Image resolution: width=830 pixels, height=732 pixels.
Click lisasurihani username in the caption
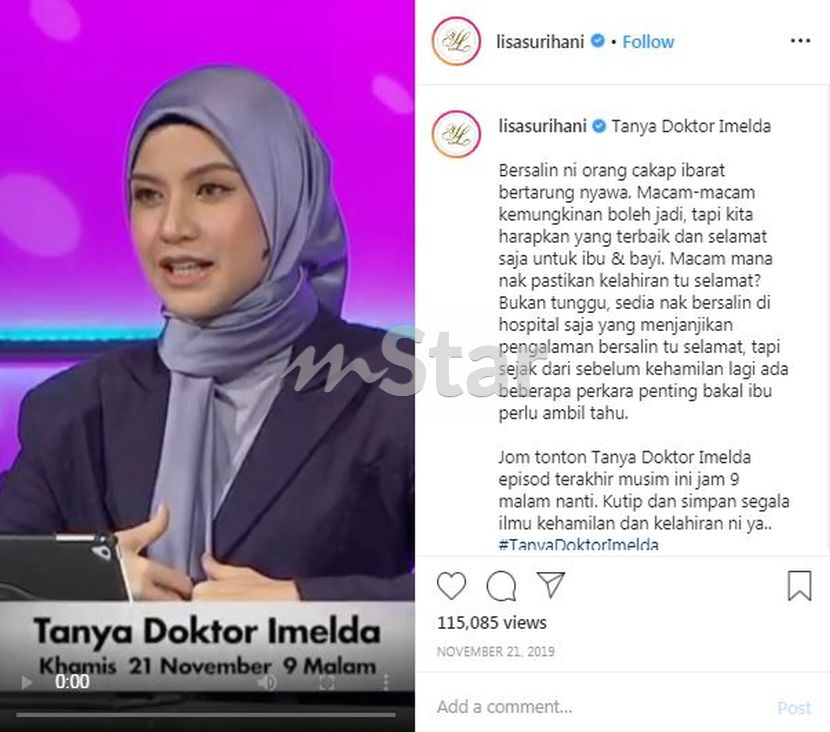pos(543,126)
